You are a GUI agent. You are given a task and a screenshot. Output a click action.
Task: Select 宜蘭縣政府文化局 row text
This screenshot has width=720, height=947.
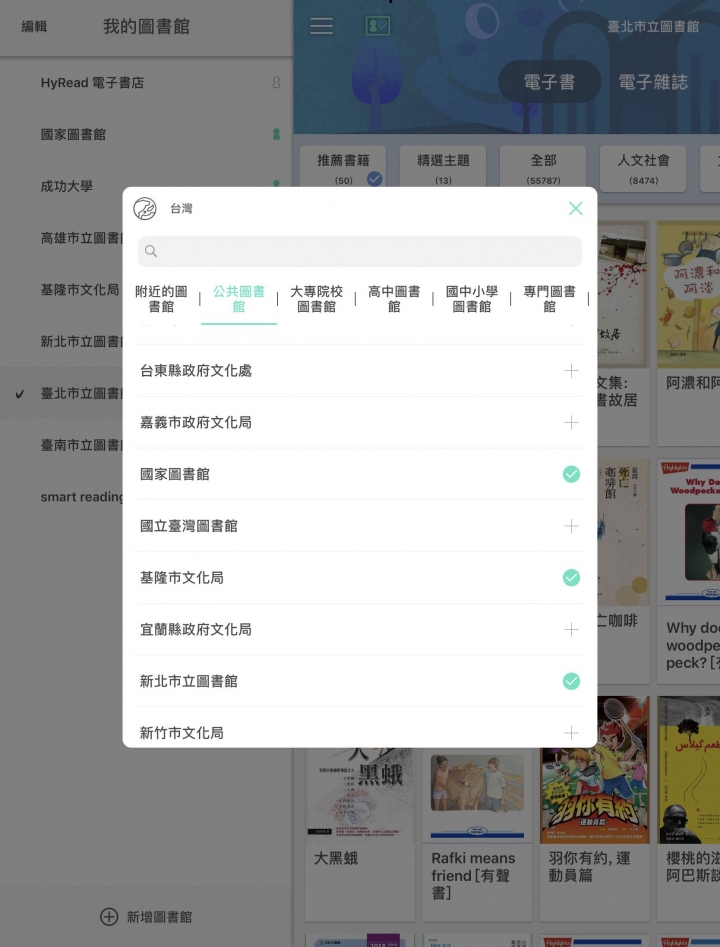[196, 630]
